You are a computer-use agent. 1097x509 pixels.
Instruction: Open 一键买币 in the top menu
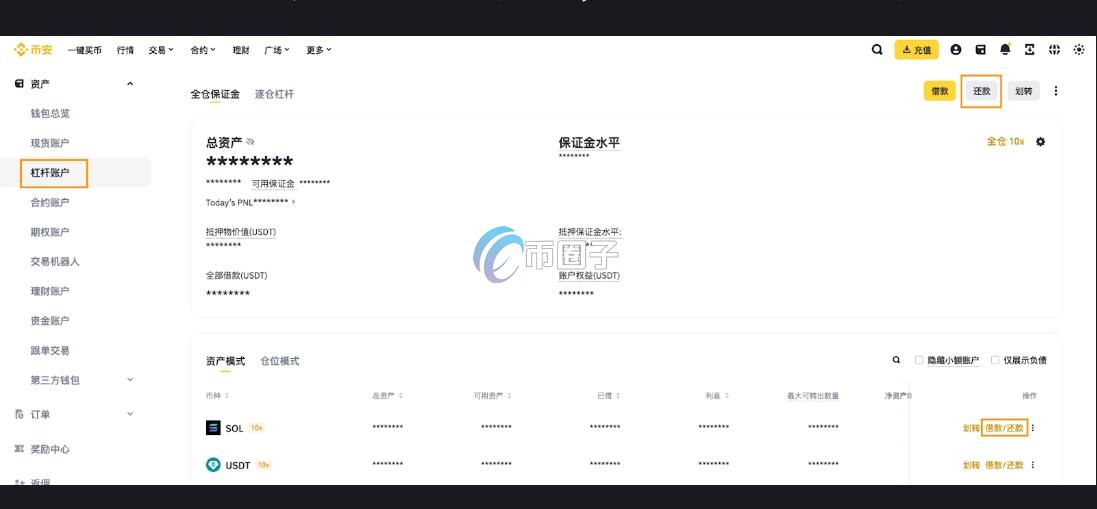[85, 50]
